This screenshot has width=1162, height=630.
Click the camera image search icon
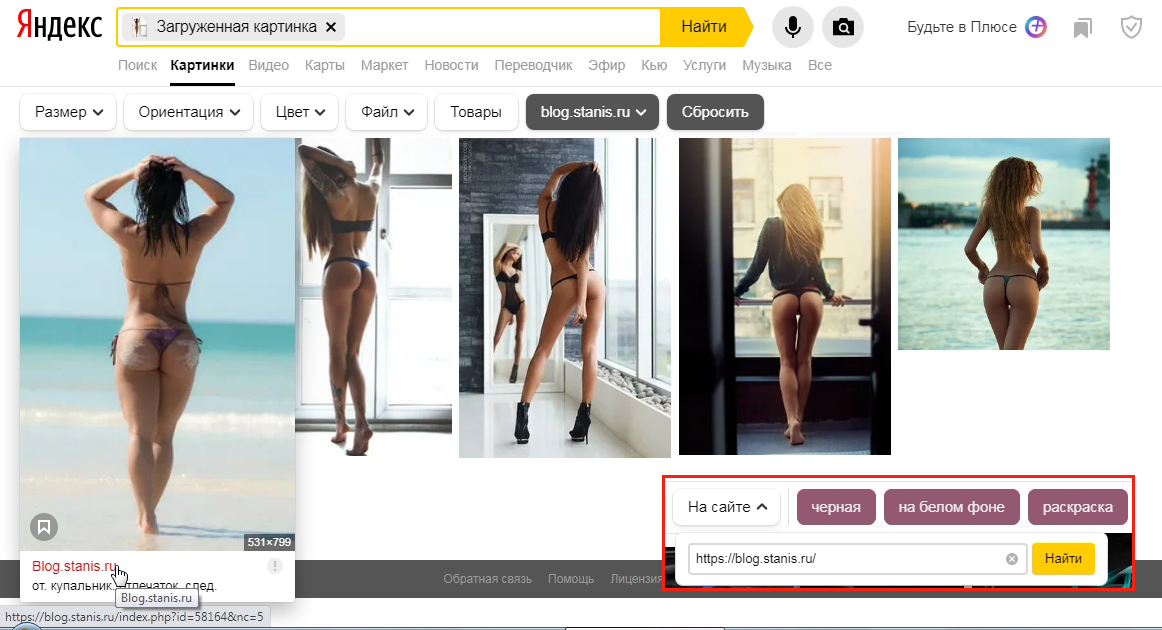(x=843, y=27)
